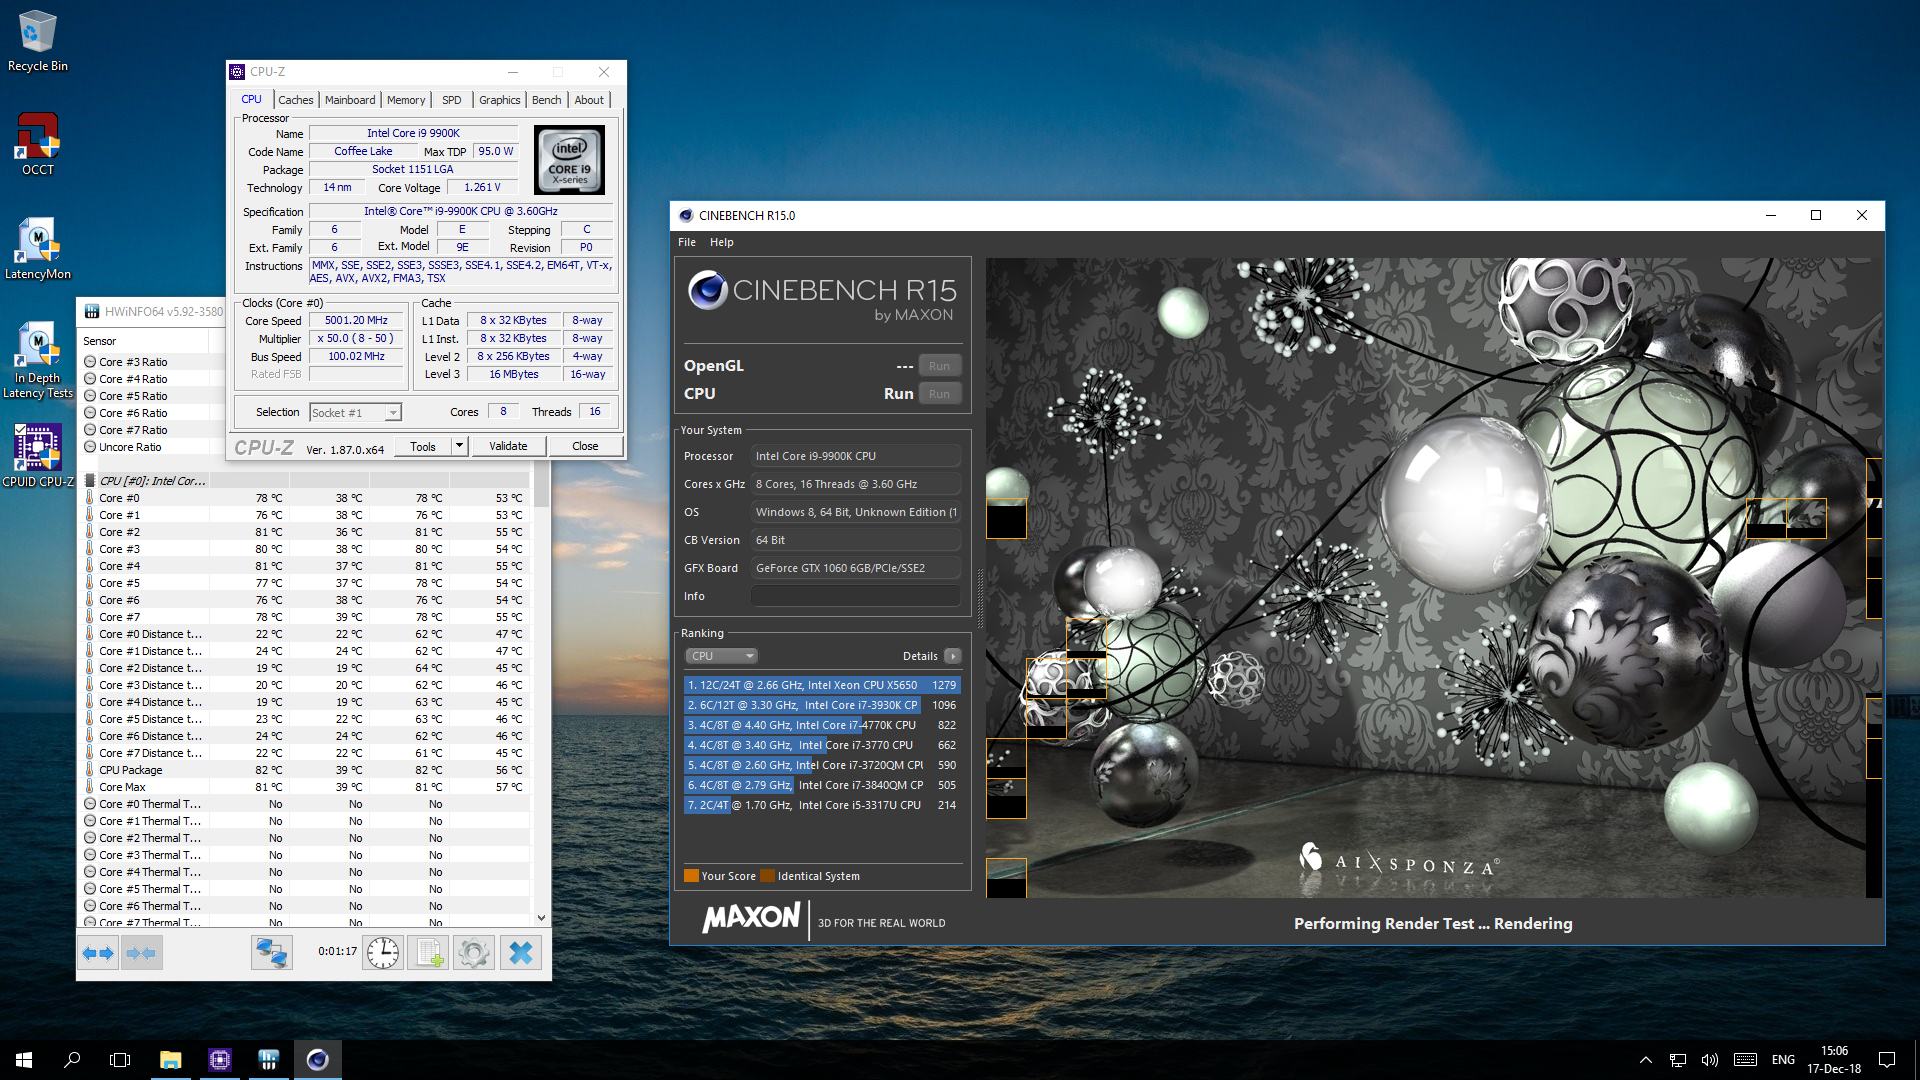
Task: Click the Validate button in CPU-Z
Action: [x=508, y=446]
